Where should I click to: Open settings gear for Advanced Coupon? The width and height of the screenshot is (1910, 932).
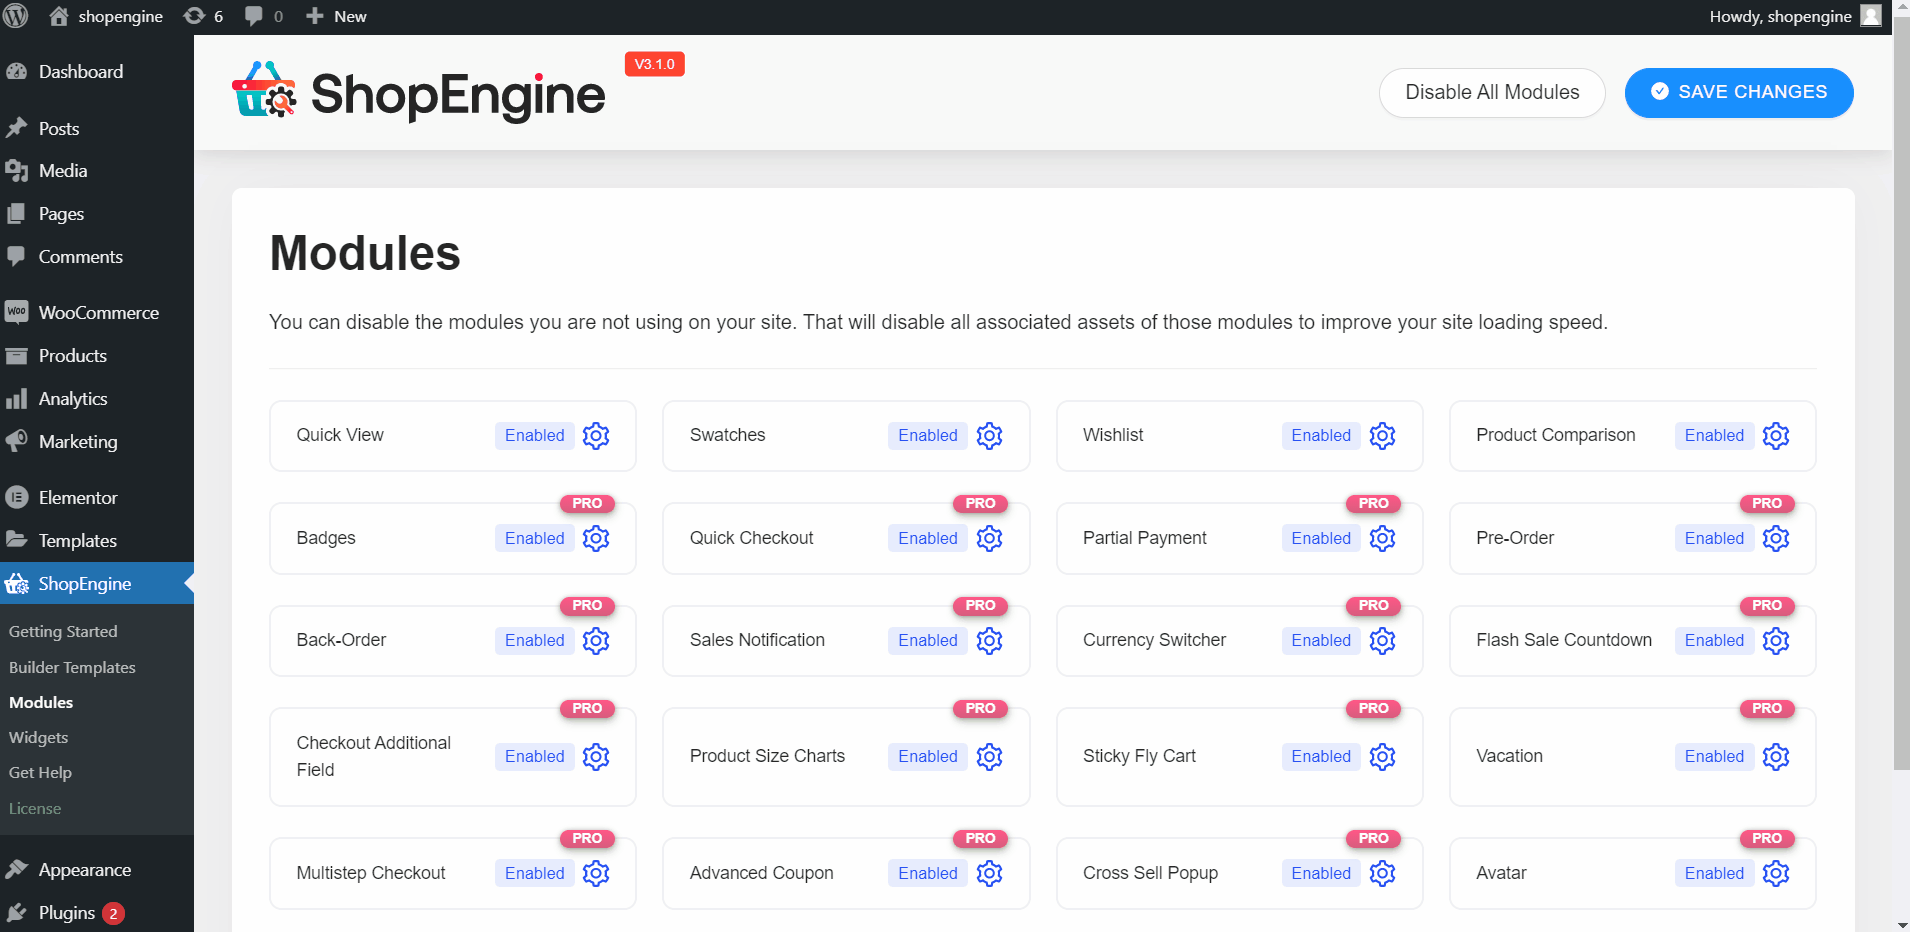(x=989, y=873)
